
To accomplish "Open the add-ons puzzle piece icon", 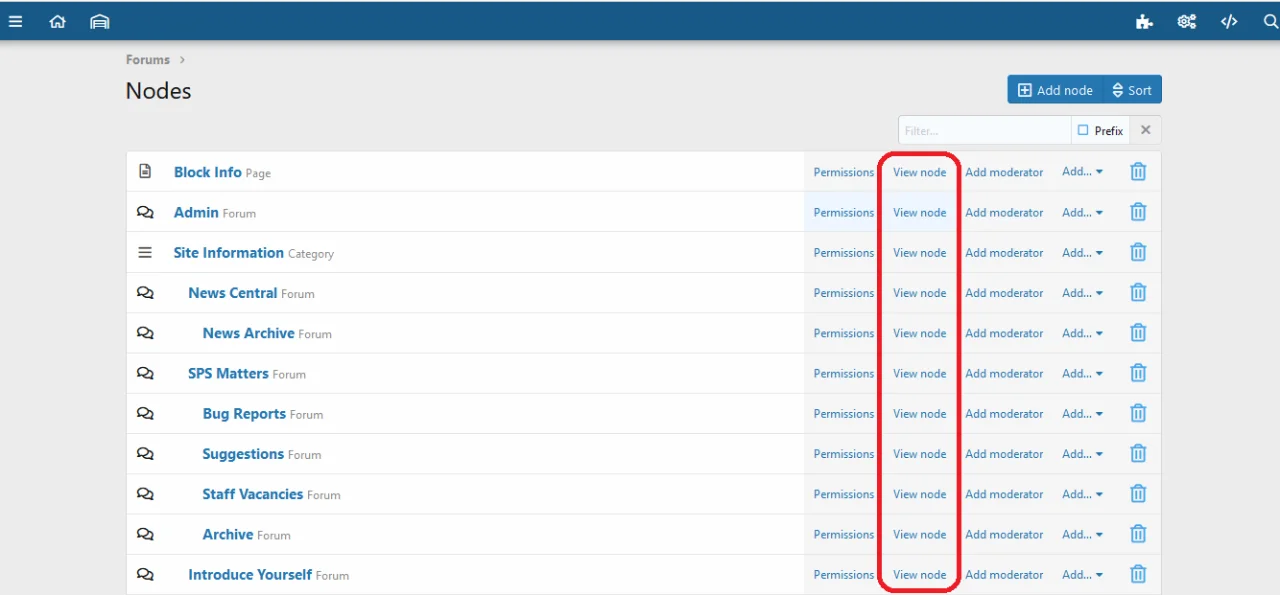I will pyautogui.click(x=1144, y=21).
